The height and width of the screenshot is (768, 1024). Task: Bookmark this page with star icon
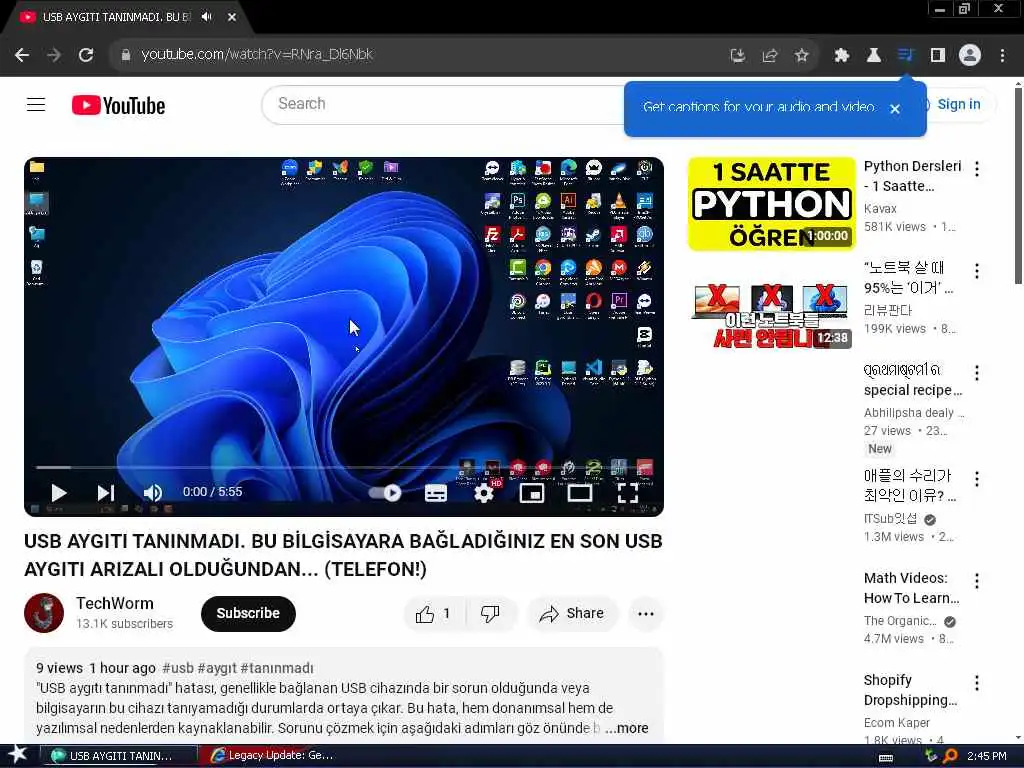tap(802, 56)
